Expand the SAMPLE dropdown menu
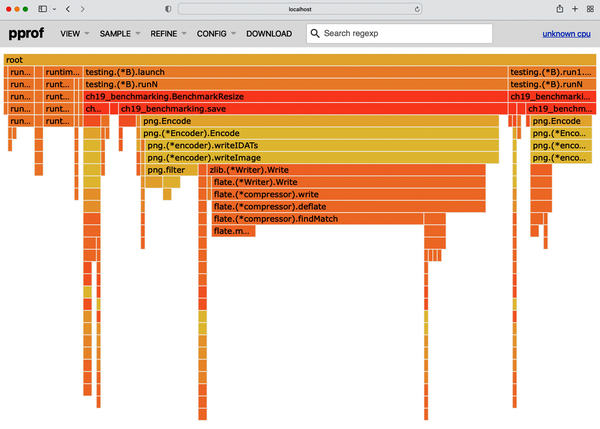Screen dimensions: 600x429 click(119, 34)
